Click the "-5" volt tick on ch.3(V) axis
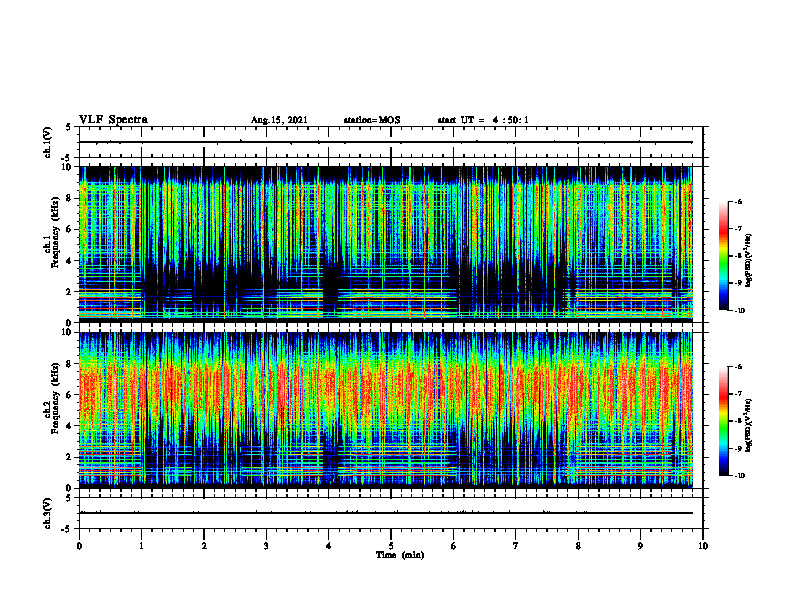 [68, 529]
